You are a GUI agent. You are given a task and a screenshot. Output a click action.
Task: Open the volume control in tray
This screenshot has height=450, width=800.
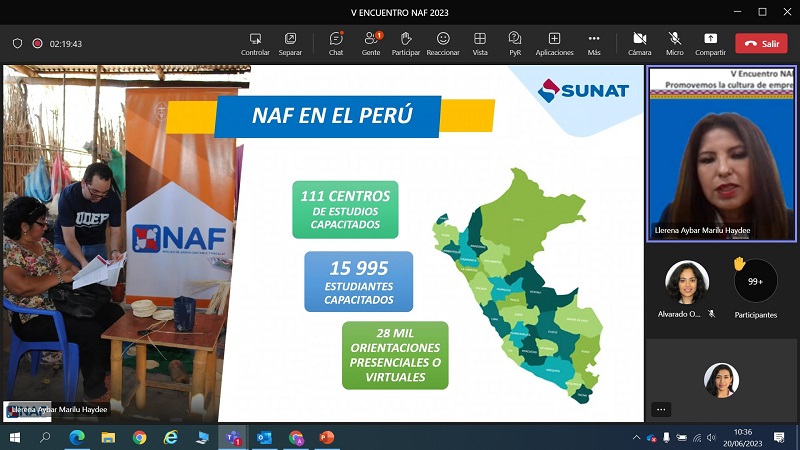pyautogui.click(x=712, y=437)
